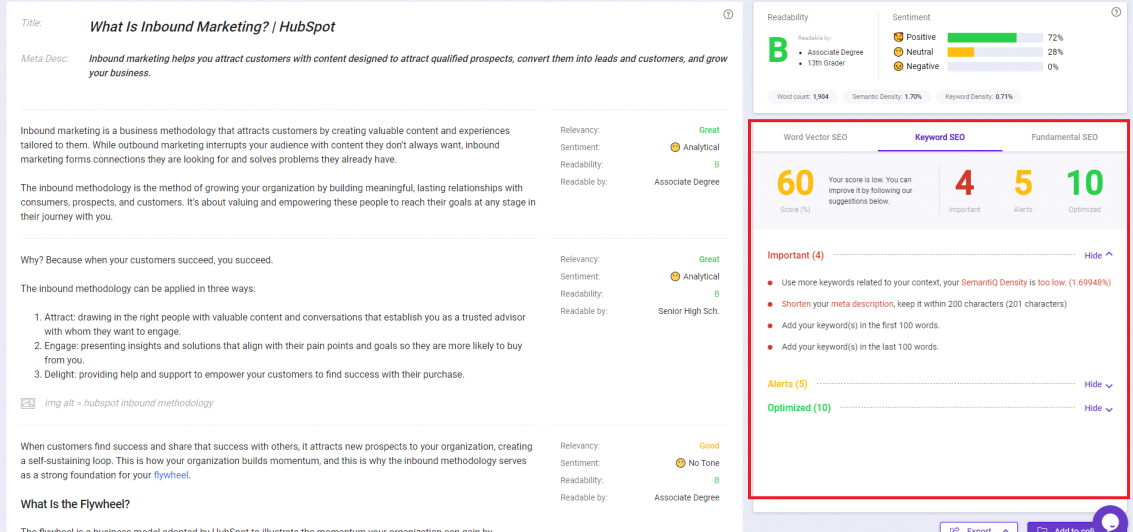The width and height of the screenshot is (1133, 532).
Task: Click the red 4 Important counter
Action: (964, 184)
